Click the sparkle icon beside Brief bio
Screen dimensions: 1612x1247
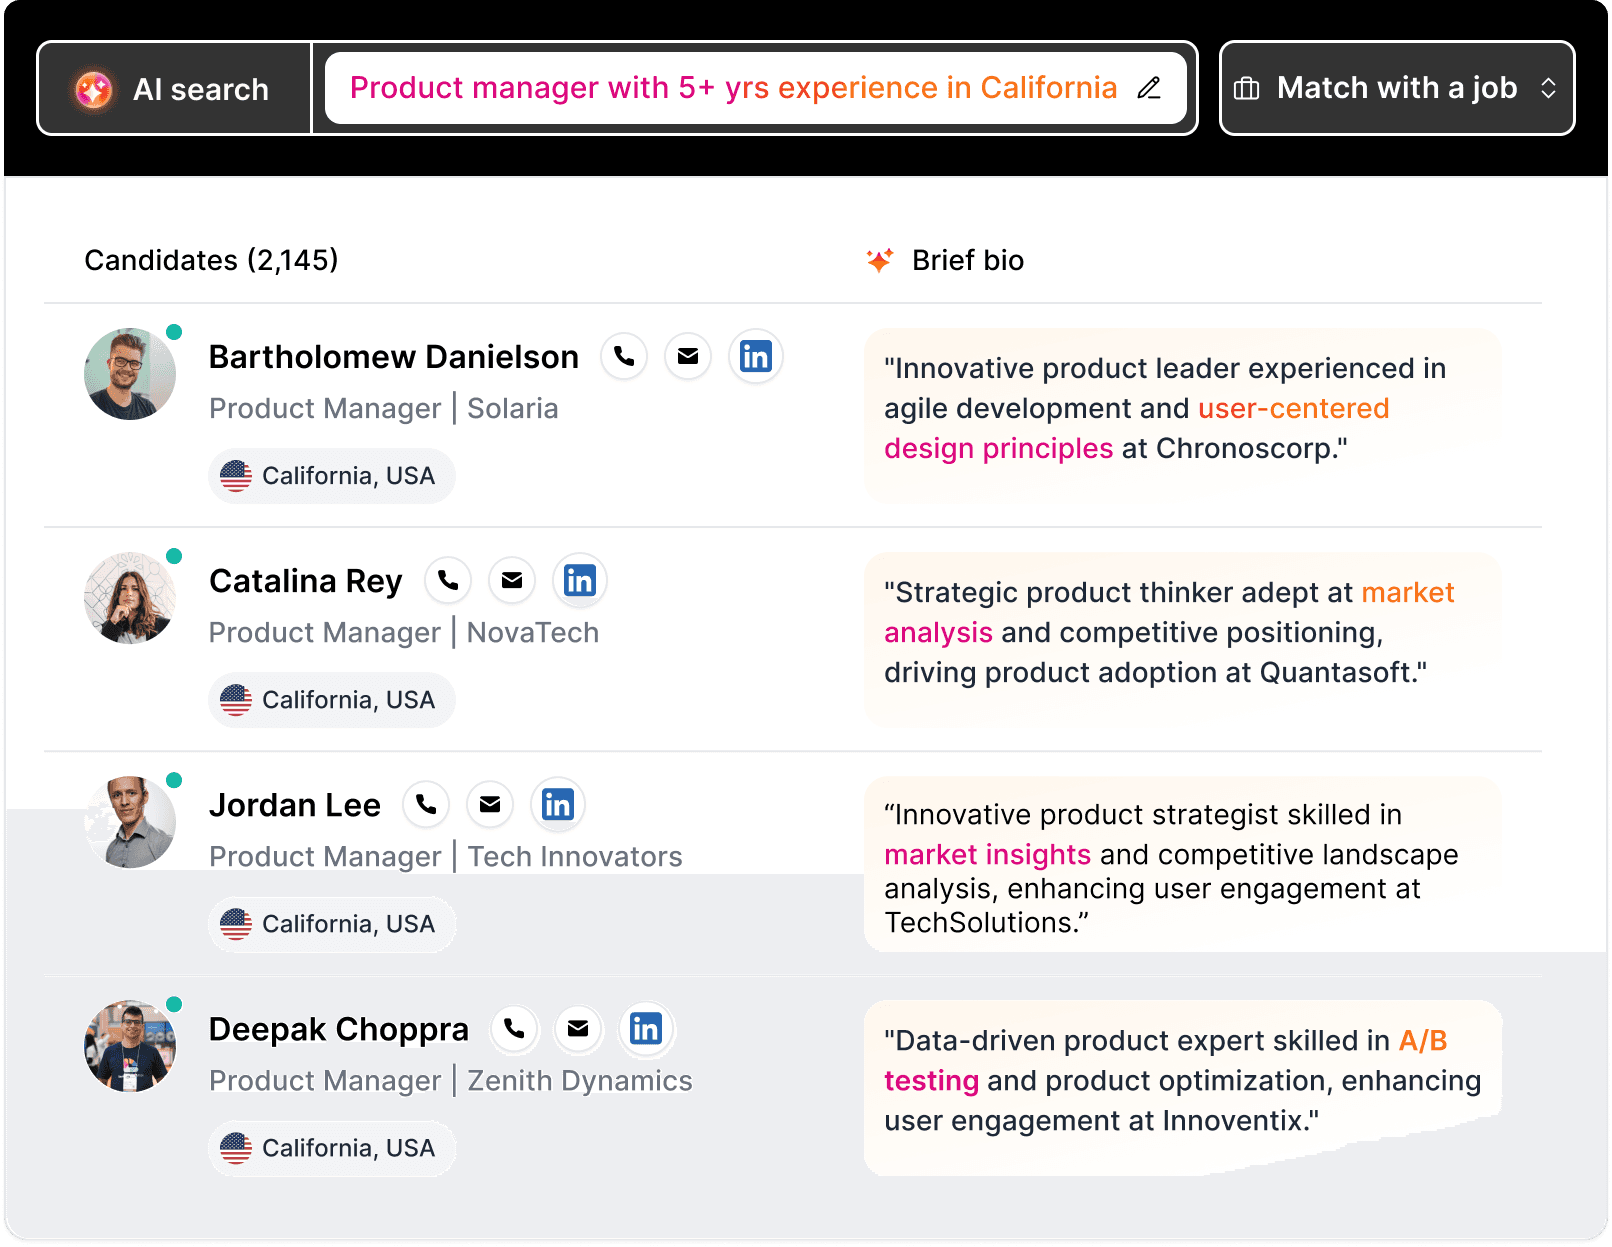[x=880, y=260]
